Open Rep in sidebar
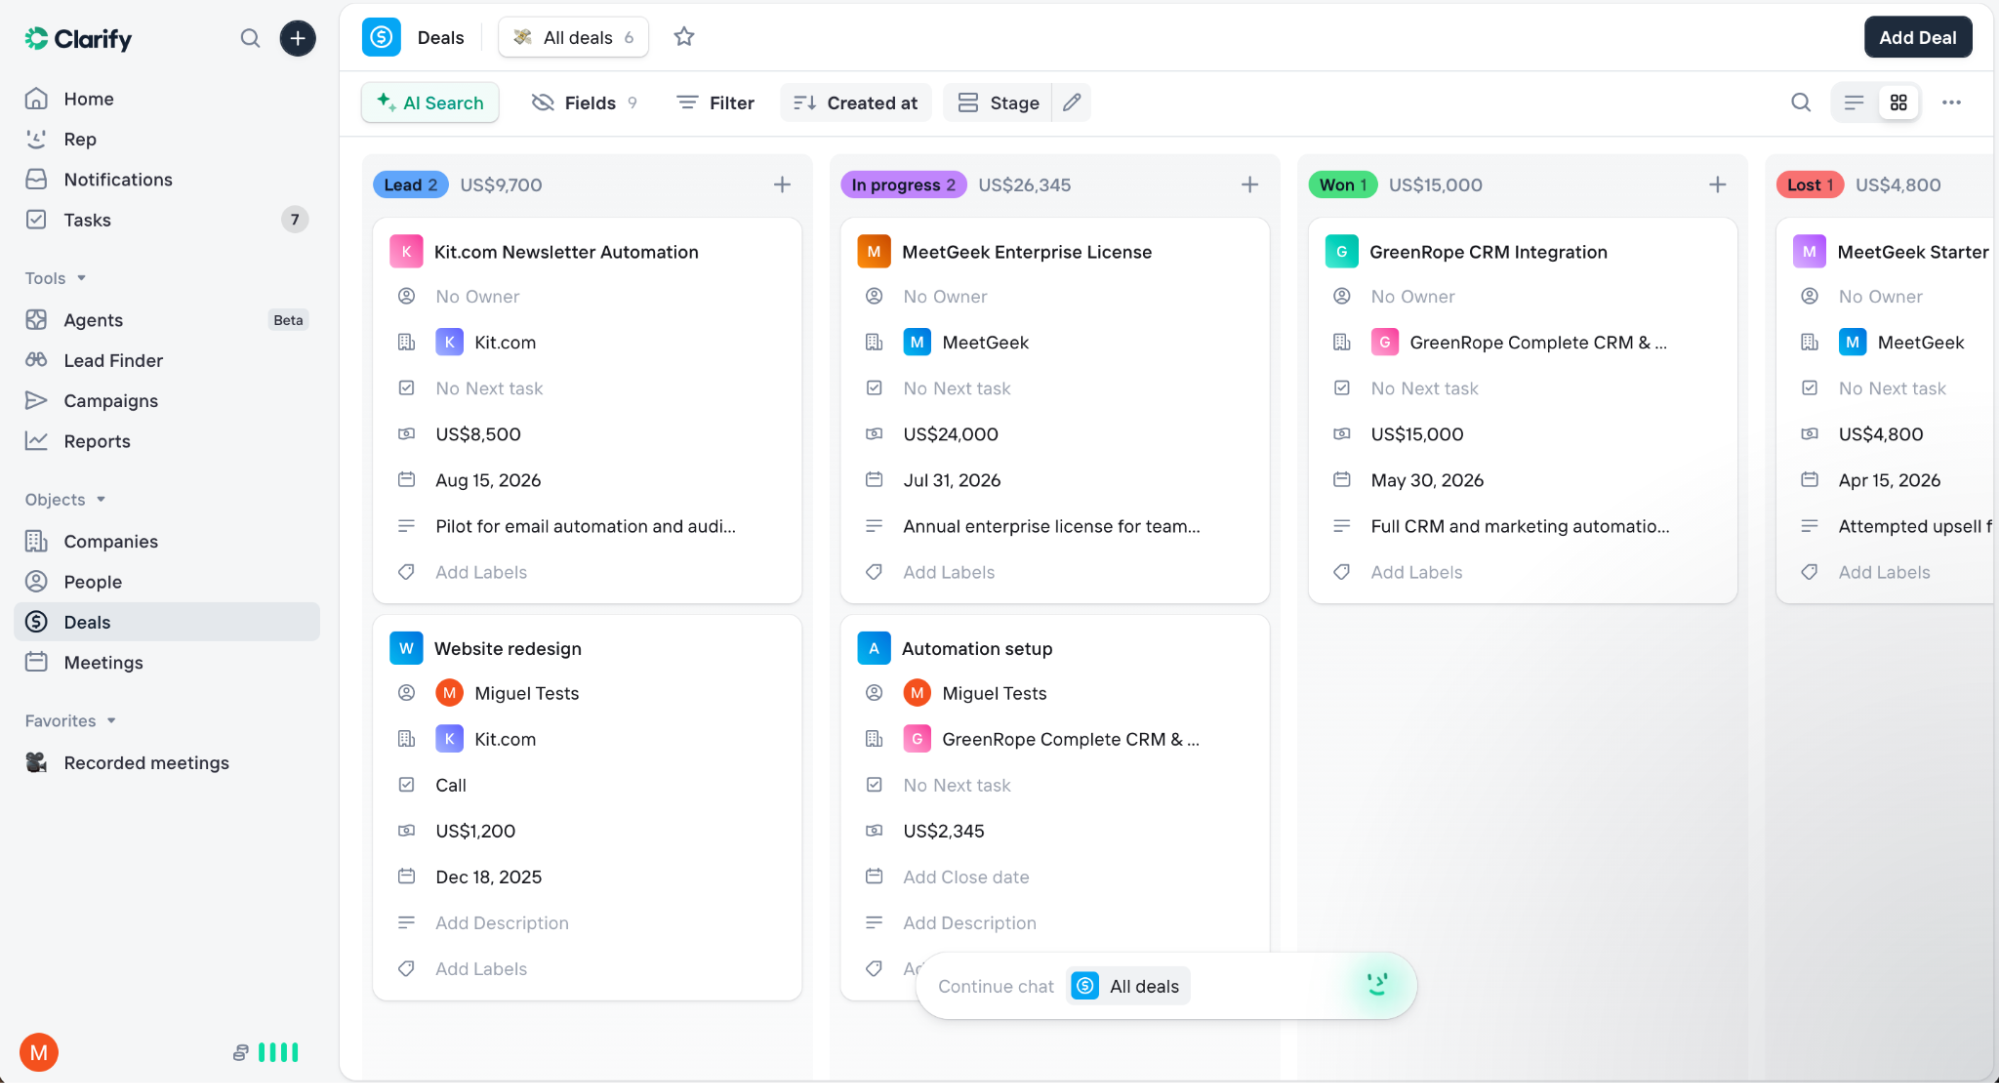1999x1084 pixels. click(x=167, y=139)
